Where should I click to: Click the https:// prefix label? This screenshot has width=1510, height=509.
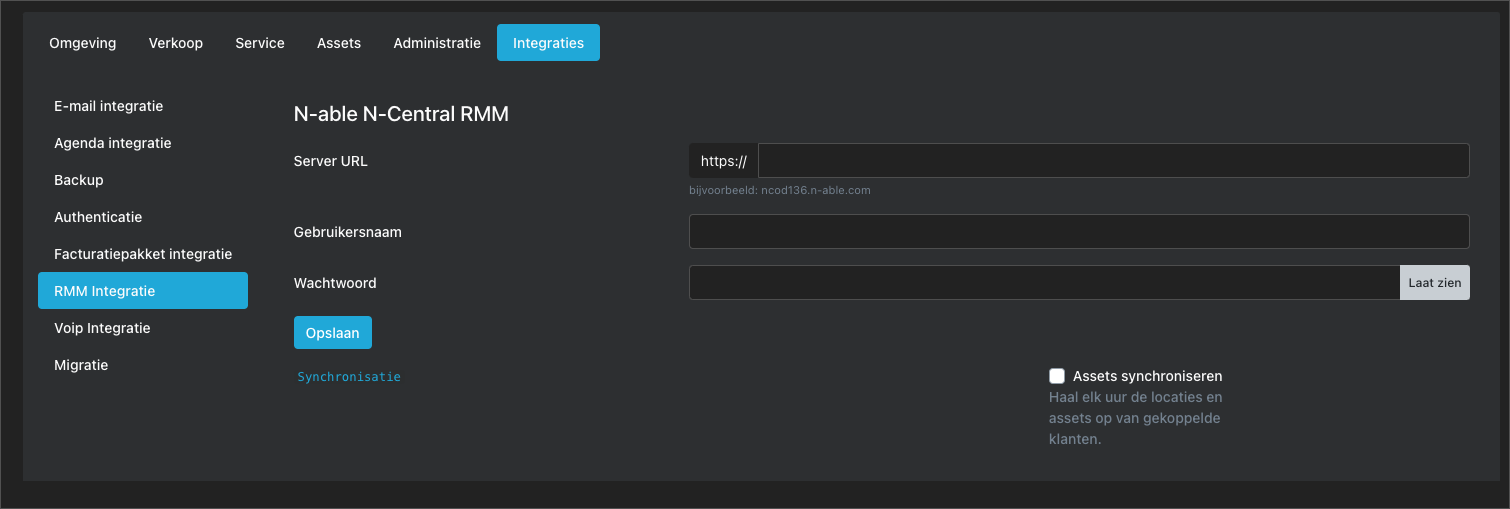point(724,161)
